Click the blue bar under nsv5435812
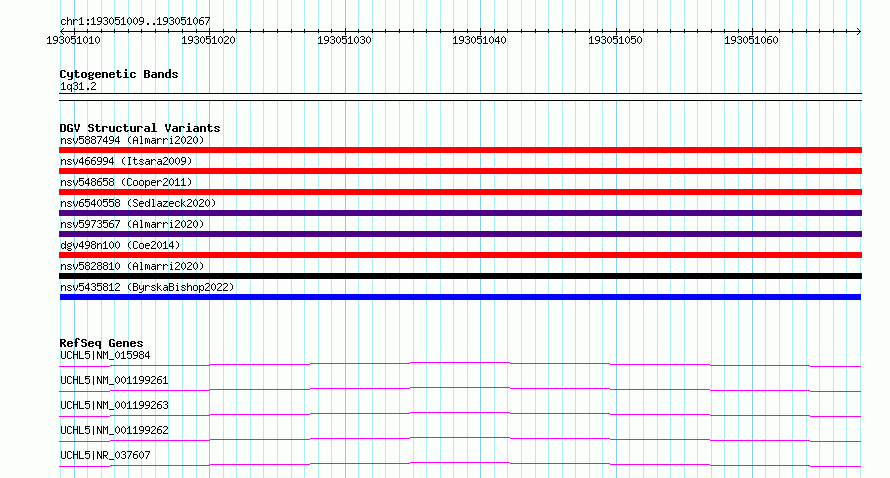 tap(460, 297)
